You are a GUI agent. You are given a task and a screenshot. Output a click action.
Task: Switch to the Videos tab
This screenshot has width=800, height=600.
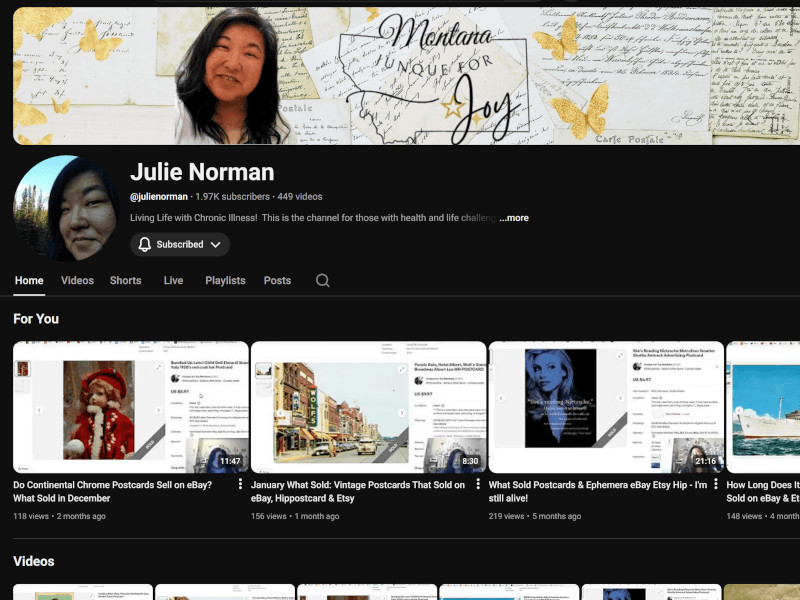(x=77, y=280)
